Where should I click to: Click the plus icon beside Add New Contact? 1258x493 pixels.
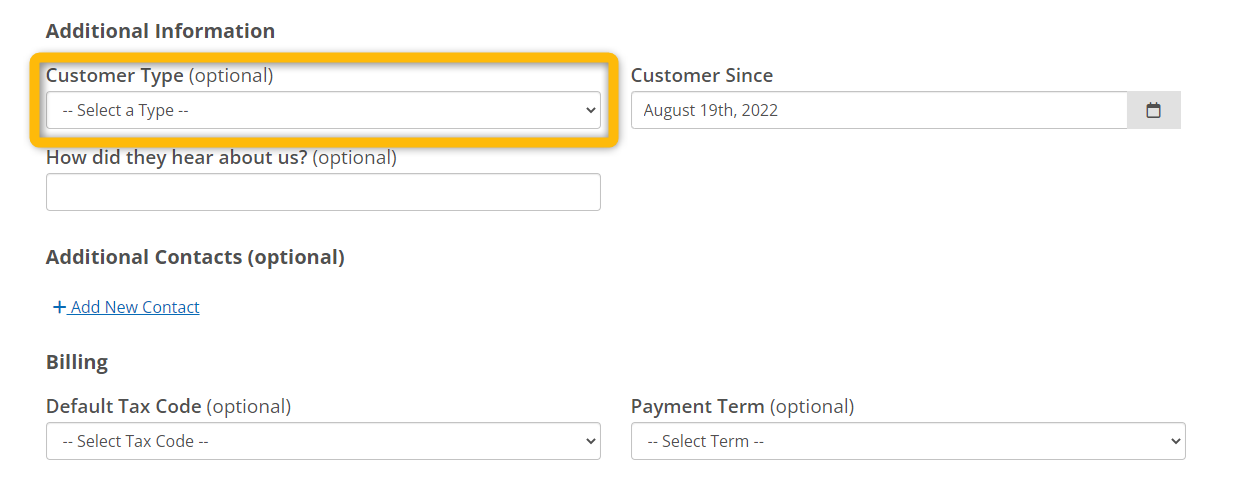click(59, 307)
